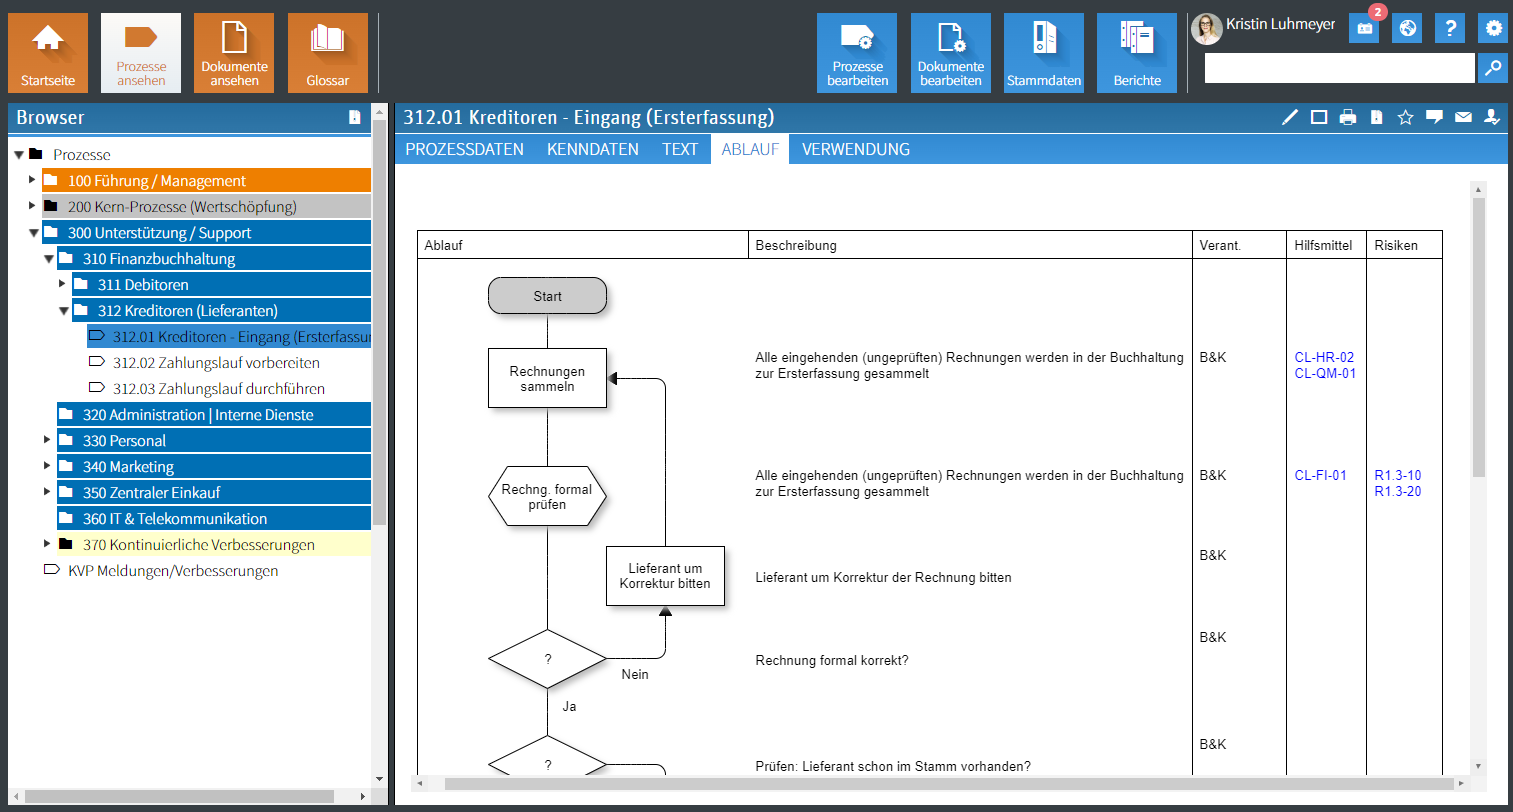This screenshot has width=1513, height=812.
Task: Select 312.02 Zahlungslauf vorbereiten
Action: pos(216,363)
